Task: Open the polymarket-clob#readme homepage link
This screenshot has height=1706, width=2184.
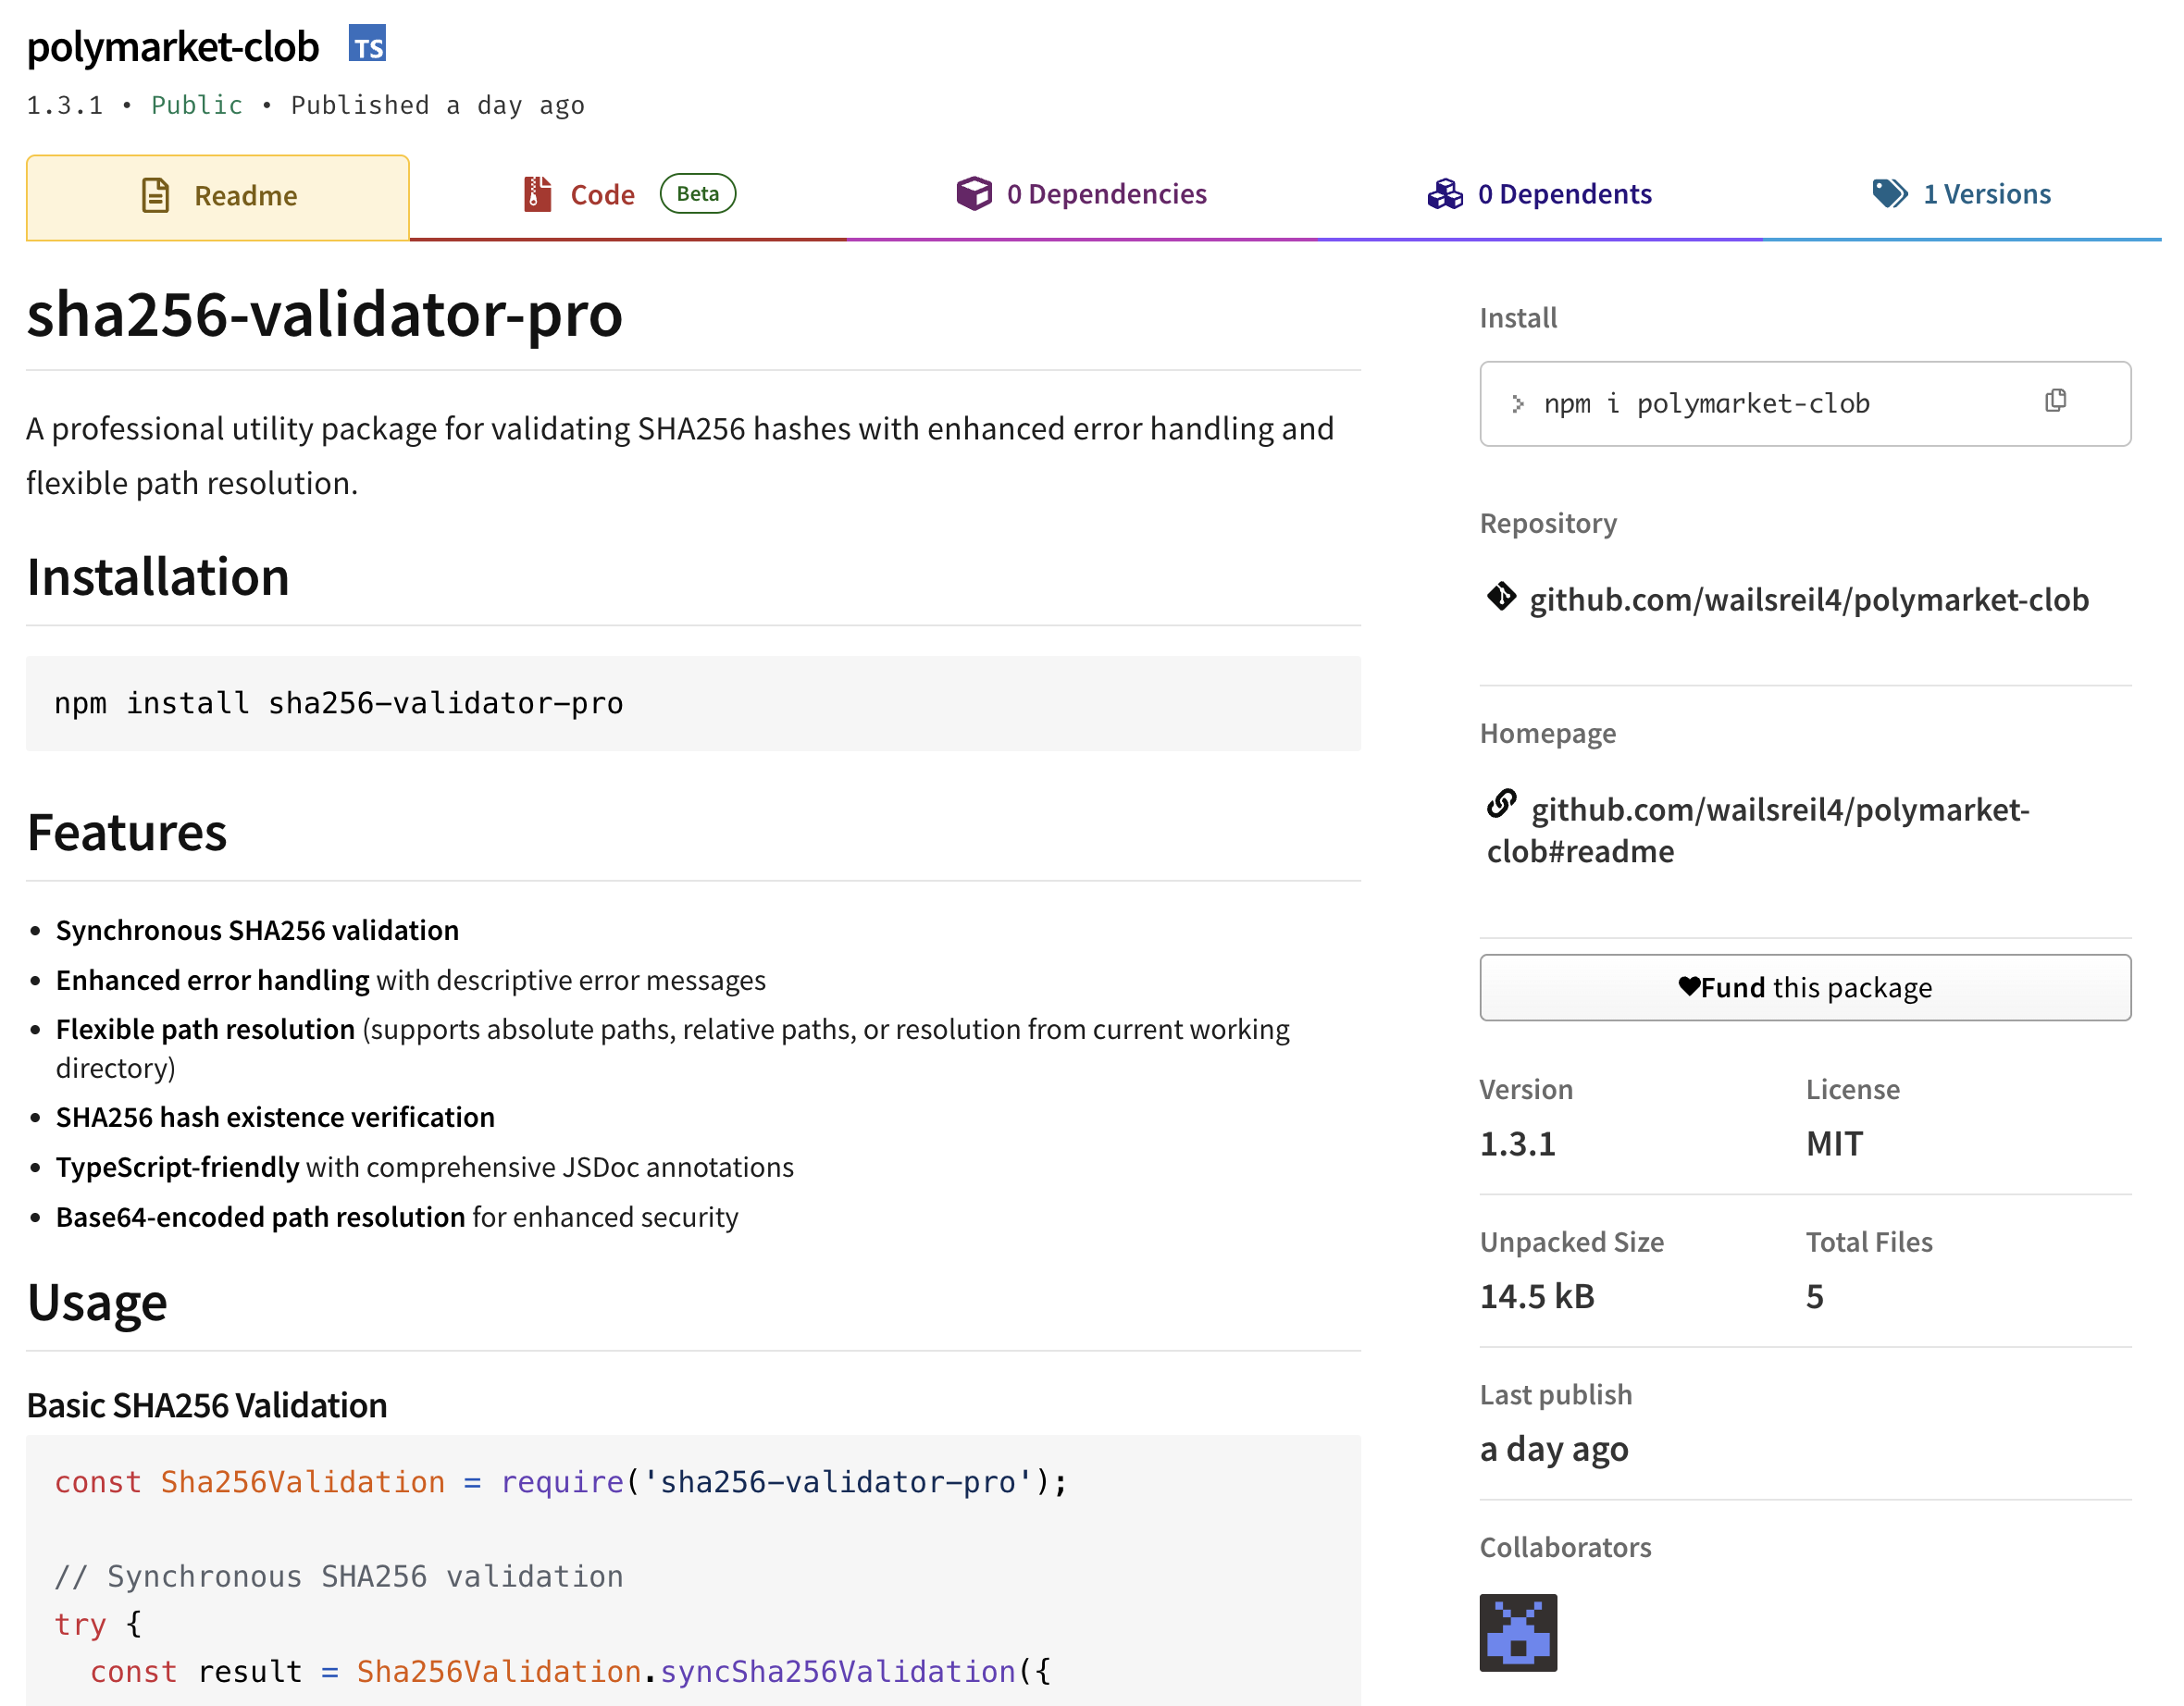Action: (x=1780, y=809)
